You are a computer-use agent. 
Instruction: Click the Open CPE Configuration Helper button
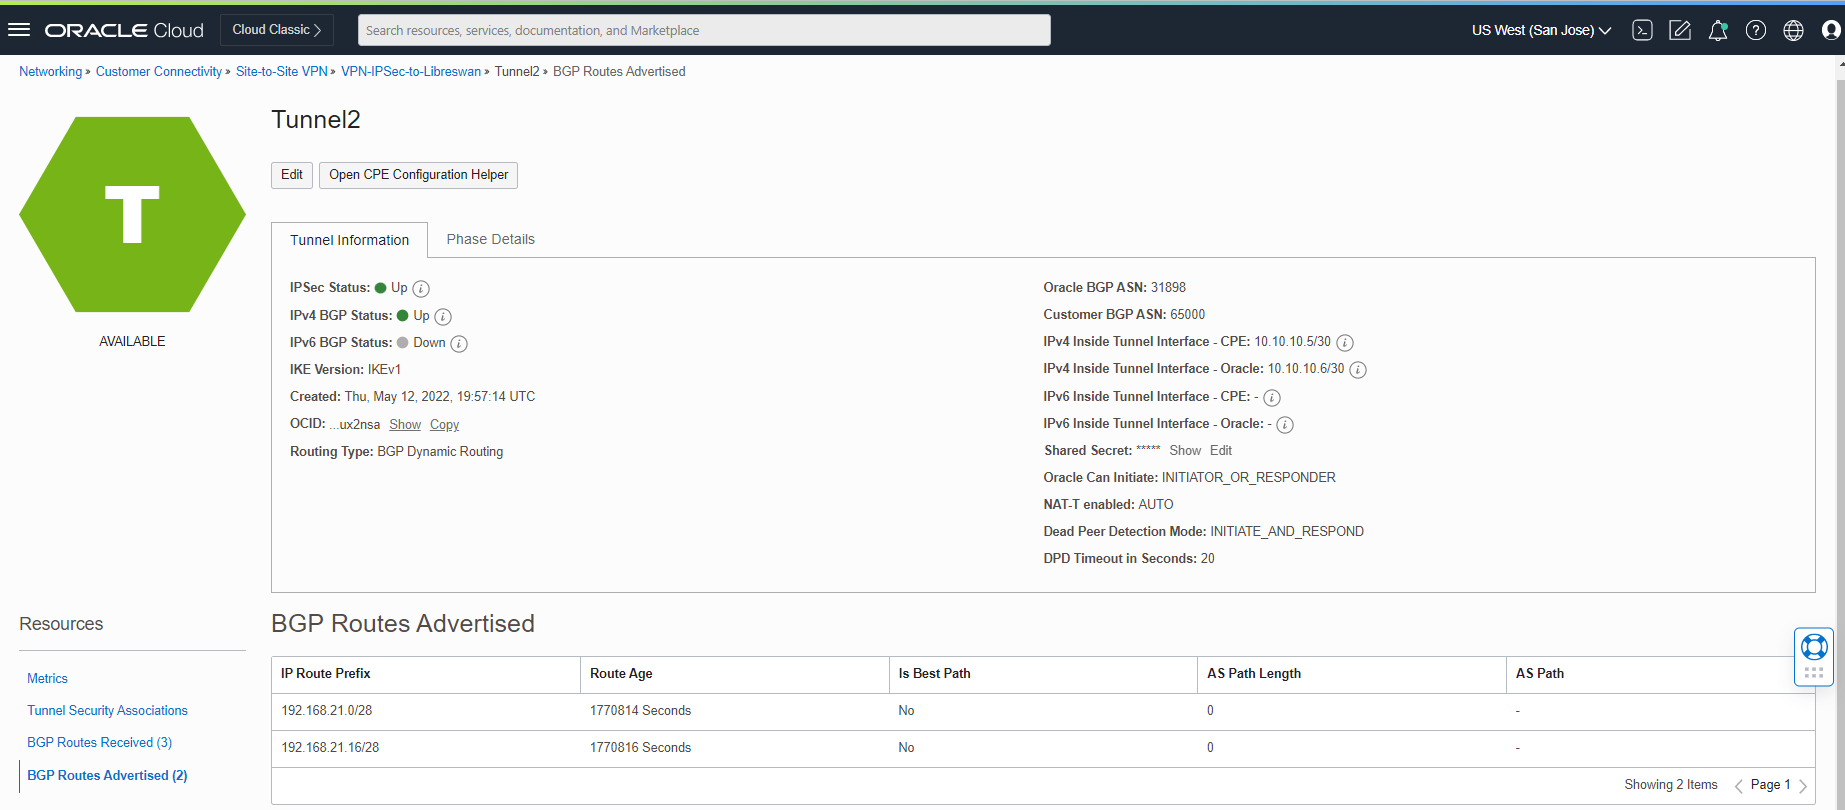point(418,175)
